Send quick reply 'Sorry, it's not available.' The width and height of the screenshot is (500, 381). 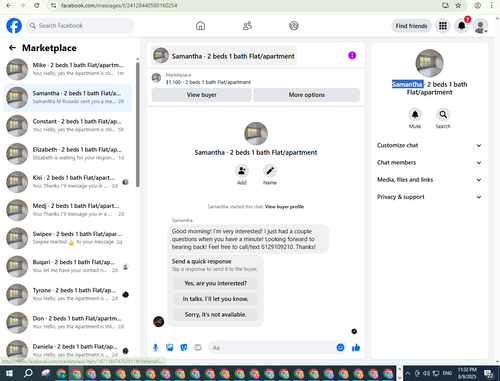(x=216, y=315)
